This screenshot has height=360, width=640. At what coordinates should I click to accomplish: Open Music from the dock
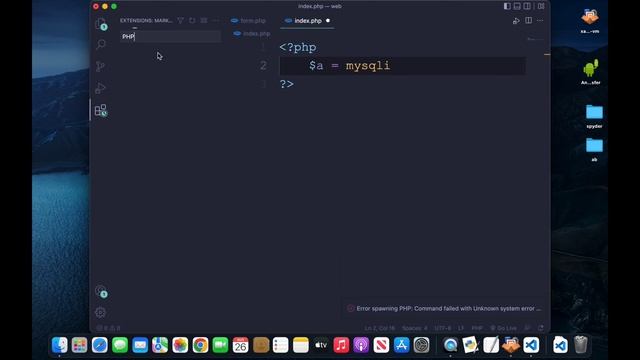click(x=341, y=345)
